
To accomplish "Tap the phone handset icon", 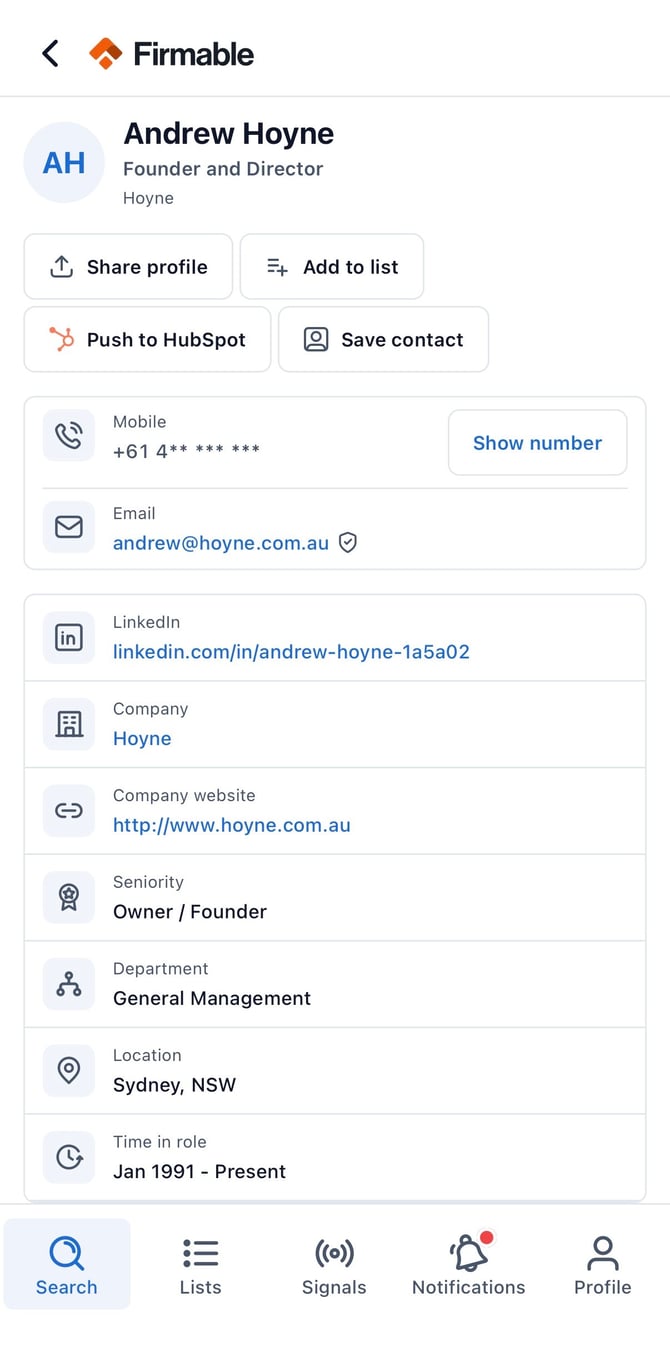I will click(69, 436).
